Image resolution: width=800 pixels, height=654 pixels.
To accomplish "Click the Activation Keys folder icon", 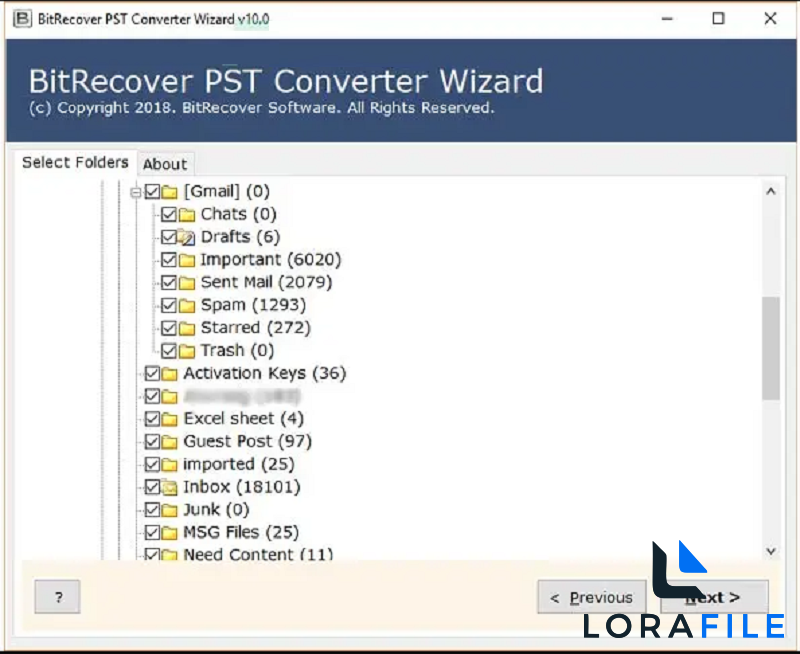I will [x=170, y=373].
